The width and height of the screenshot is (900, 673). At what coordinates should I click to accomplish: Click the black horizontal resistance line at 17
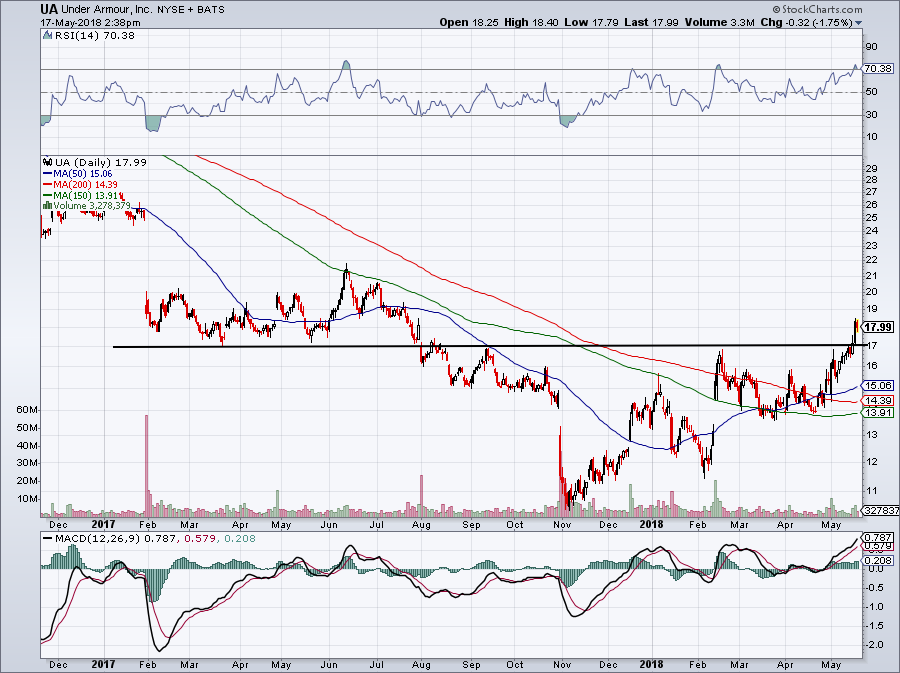click(488, 346)
